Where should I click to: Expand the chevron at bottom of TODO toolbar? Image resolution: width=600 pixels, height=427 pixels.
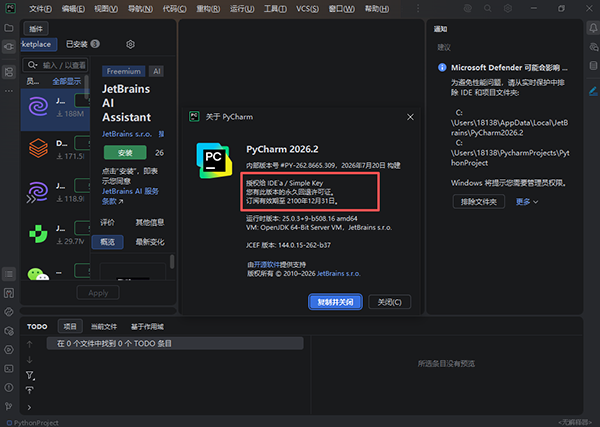click(x=29, y=407)
